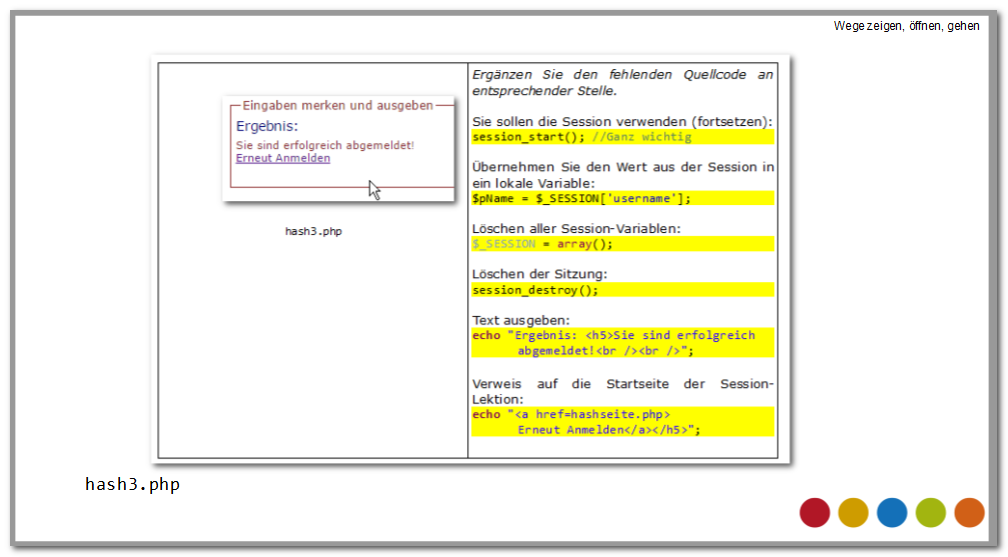Click 'Ergänzen Sie den fehlenden Quellcode' instruction
The width and height of the screenshot is (1008, 557).
click(622, 82)
